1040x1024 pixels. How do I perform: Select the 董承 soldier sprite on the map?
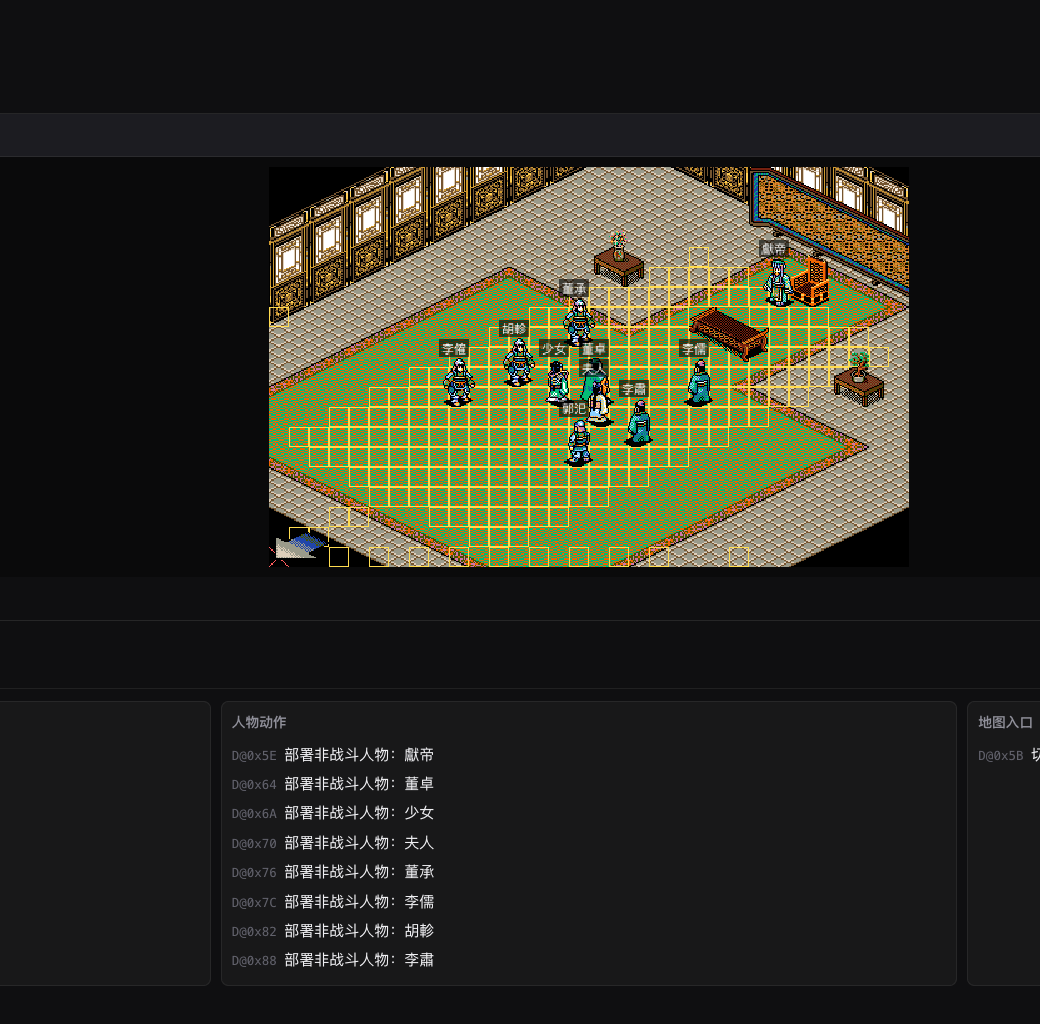(578, 322)
